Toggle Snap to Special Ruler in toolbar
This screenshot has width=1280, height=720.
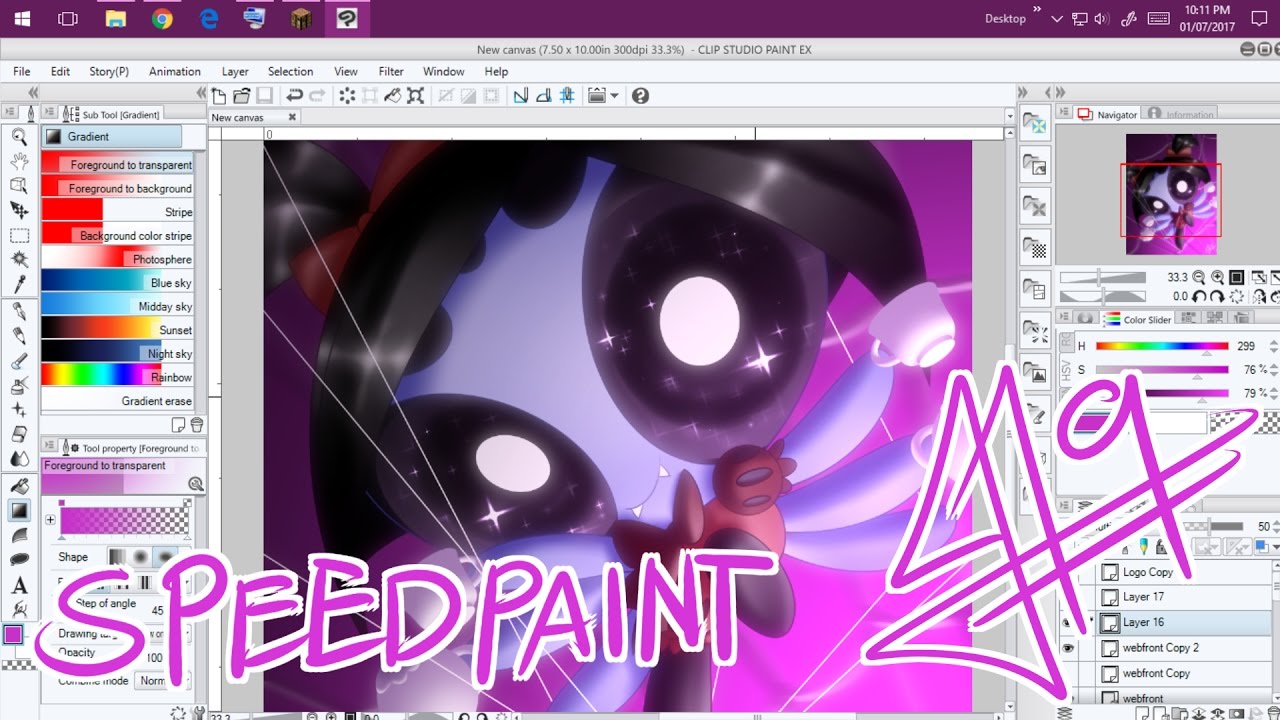click(x=543, y=96)
